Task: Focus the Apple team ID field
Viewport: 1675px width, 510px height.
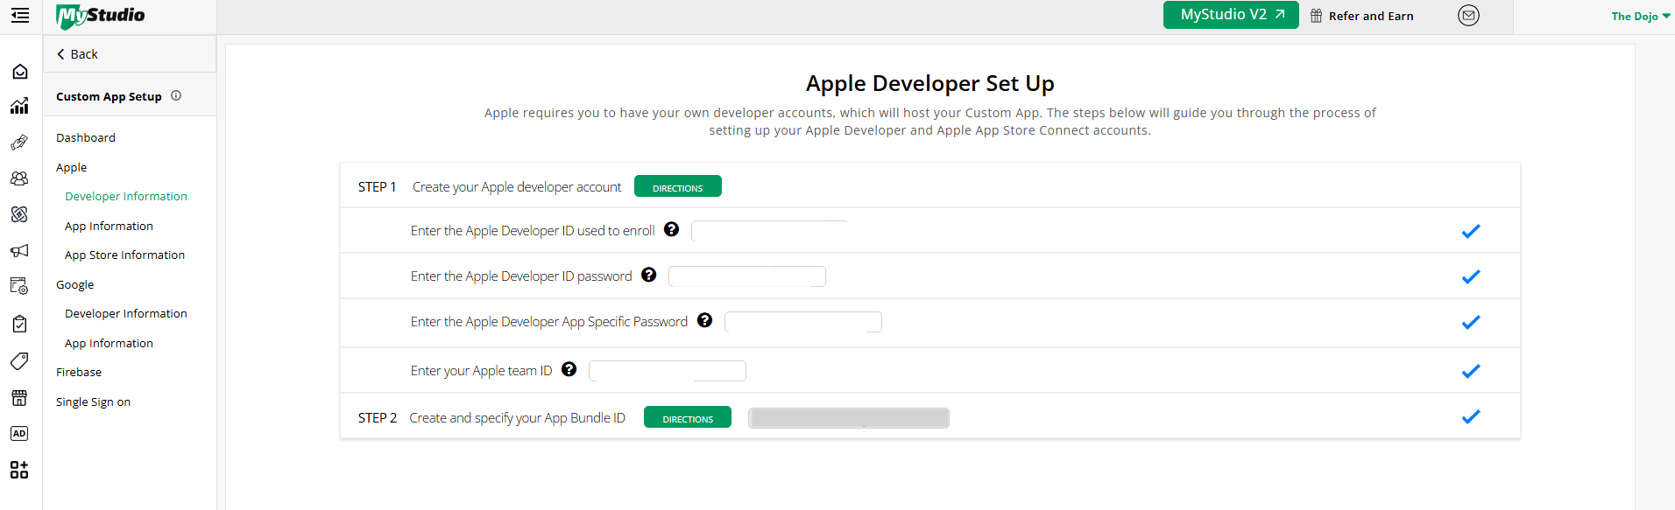Action: (667, 371)
